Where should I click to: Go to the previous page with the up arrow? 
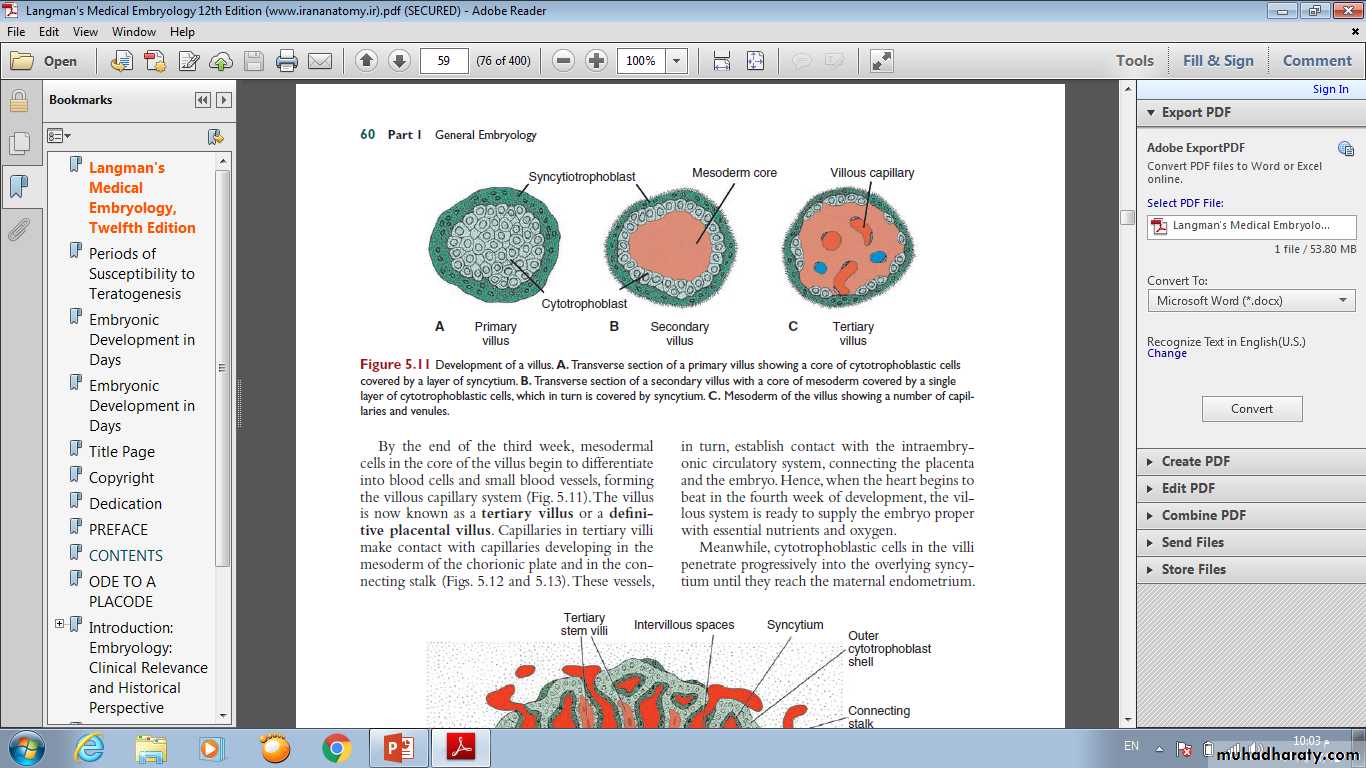[366, 61]
